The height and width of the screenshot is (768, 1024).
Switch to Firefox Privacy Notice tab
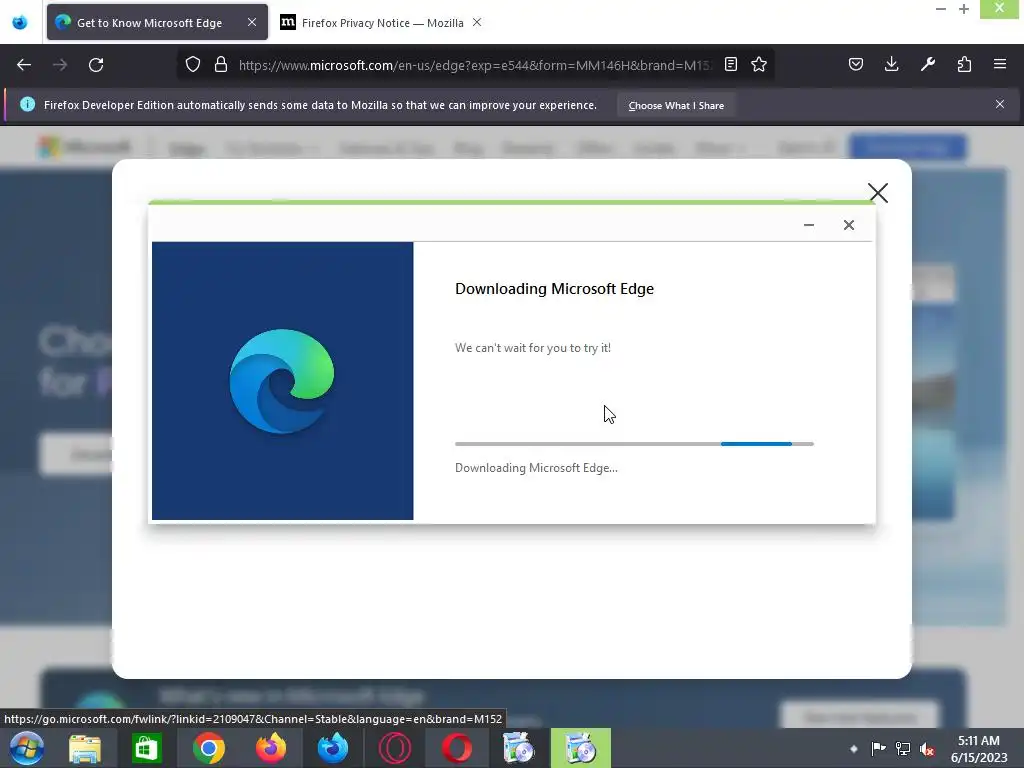(x=382, y=23)
